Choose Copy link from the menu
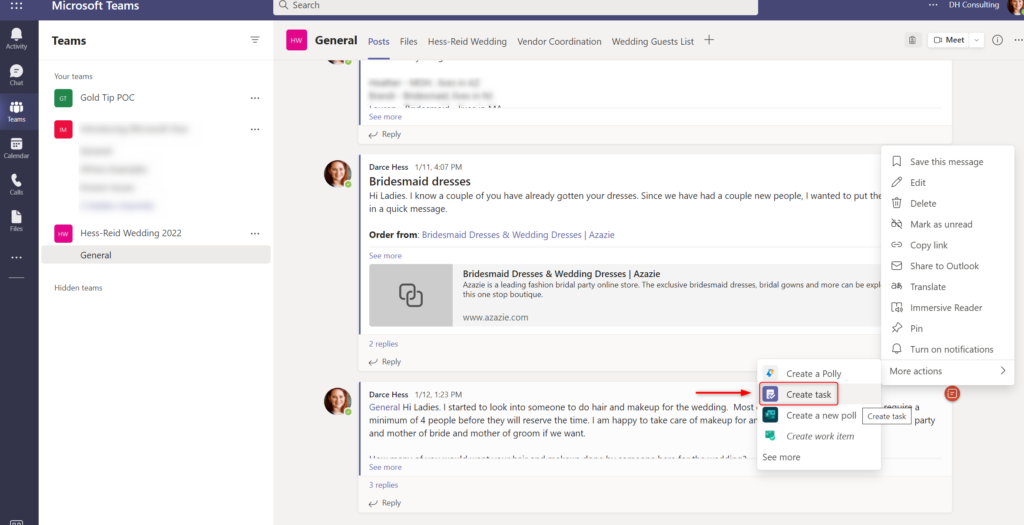The width and height of the screenshot is (1024, 525). 948,245
